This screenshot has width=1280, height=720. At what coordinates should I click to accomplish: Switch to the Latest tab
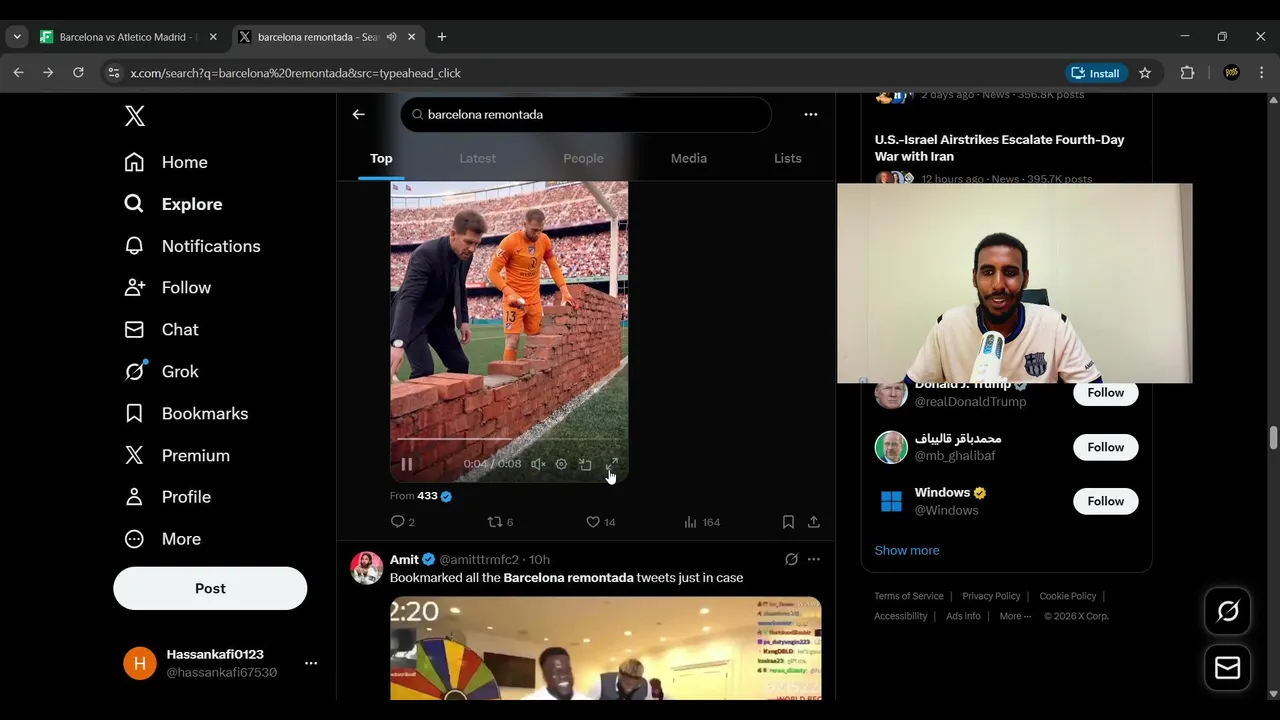coord(477,158)
